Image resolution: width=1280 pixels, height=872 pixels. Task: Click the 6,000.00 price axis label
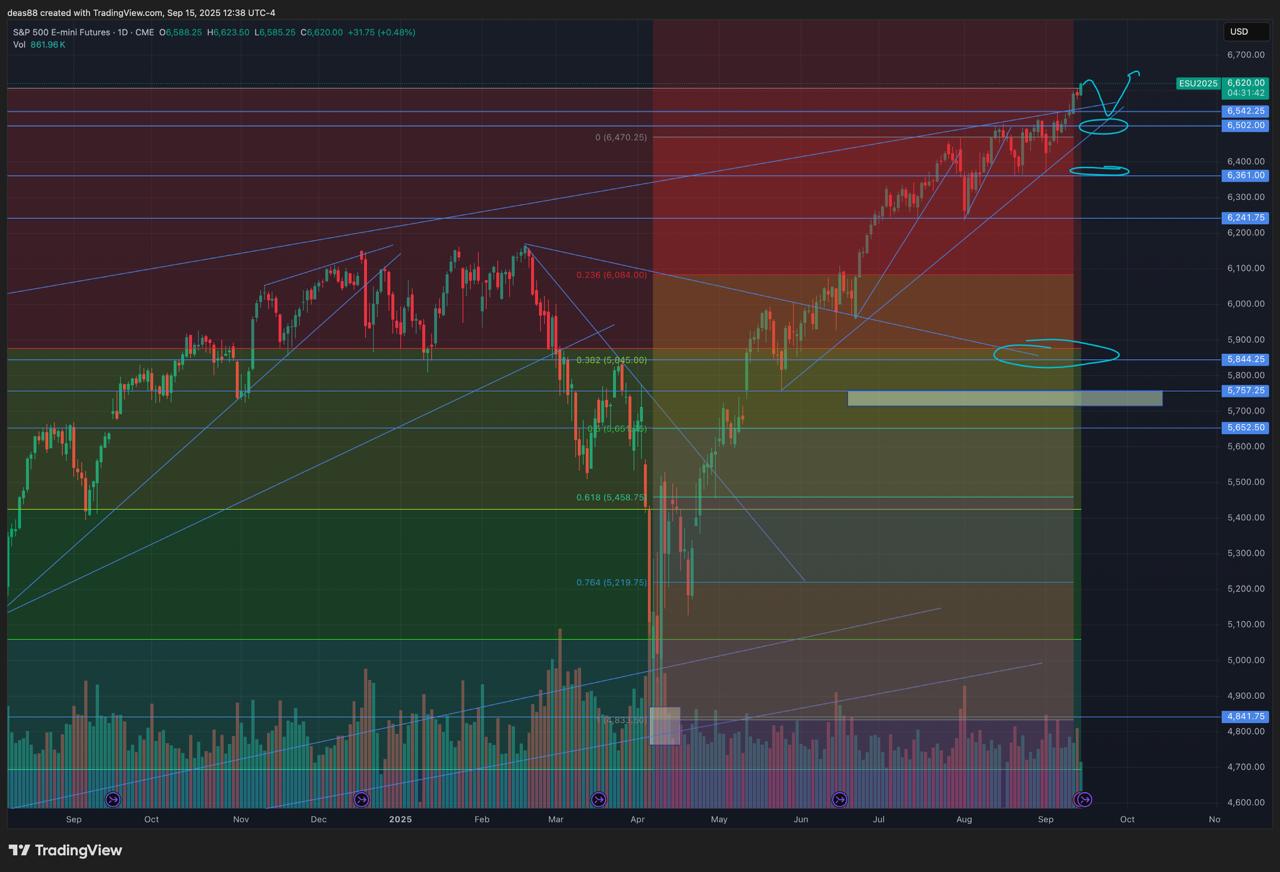point(1246,304)
